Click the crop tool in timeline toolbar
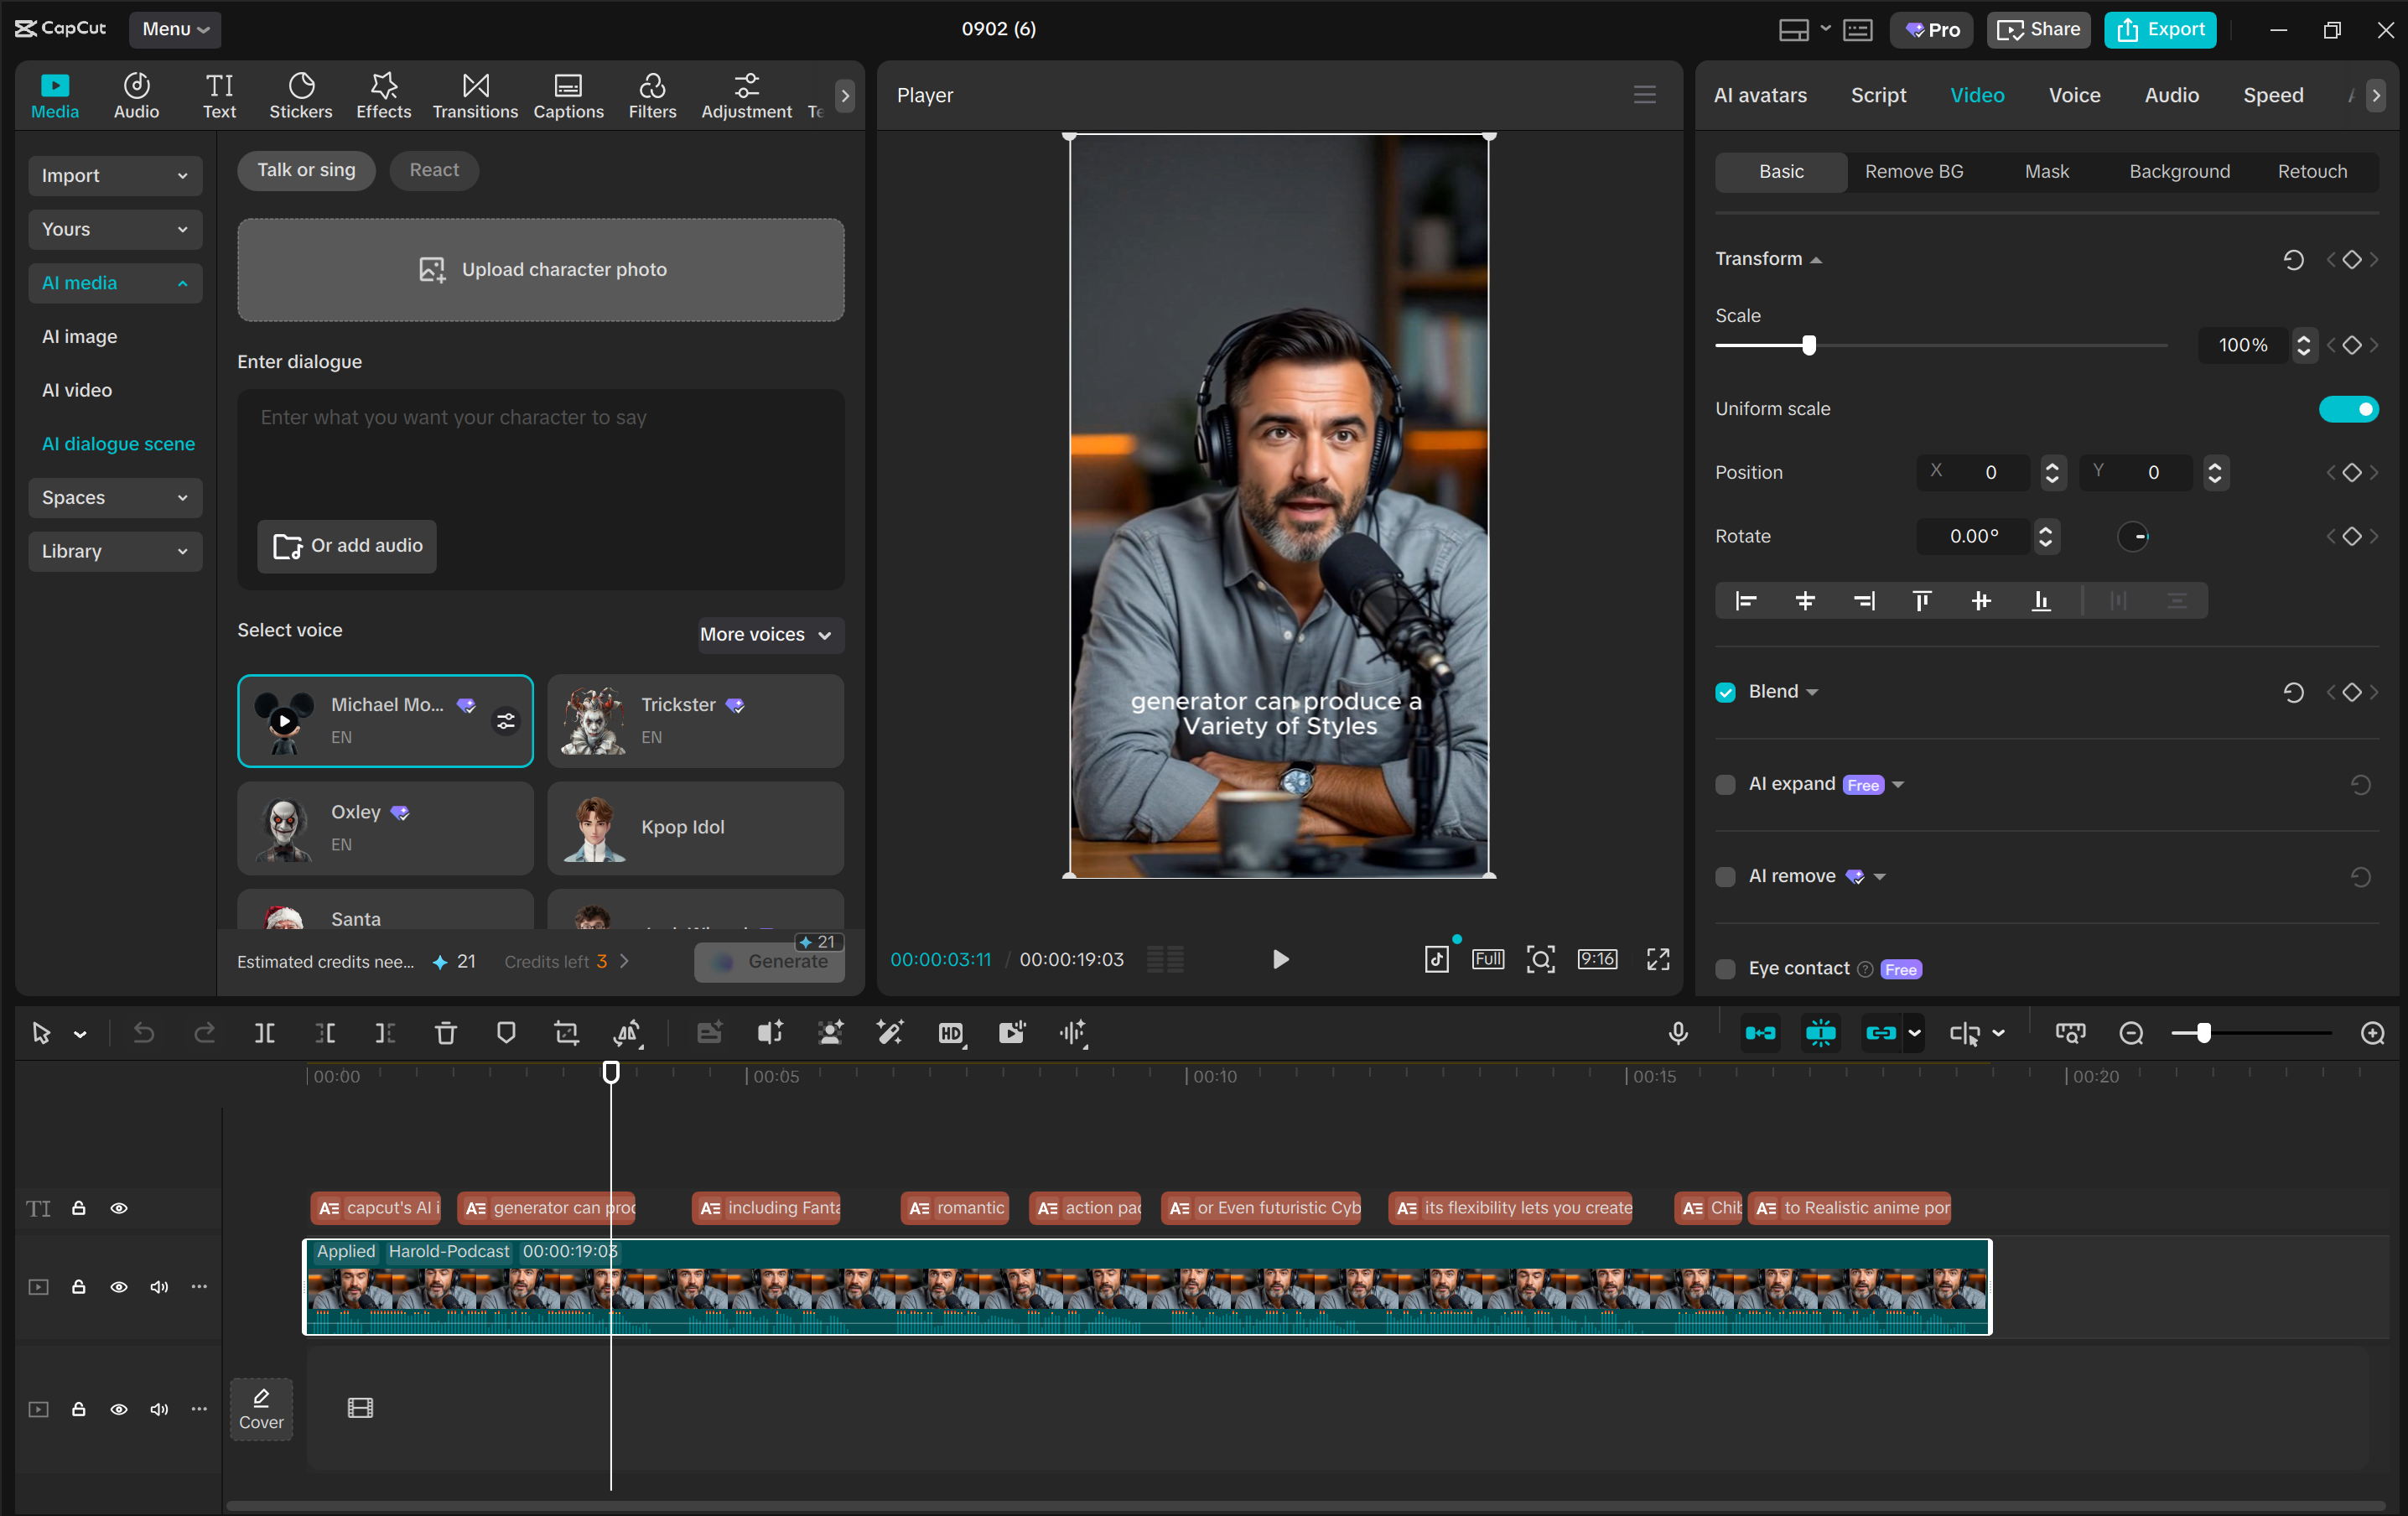Viewport: 2408px width, 1516px height. 566,1033
